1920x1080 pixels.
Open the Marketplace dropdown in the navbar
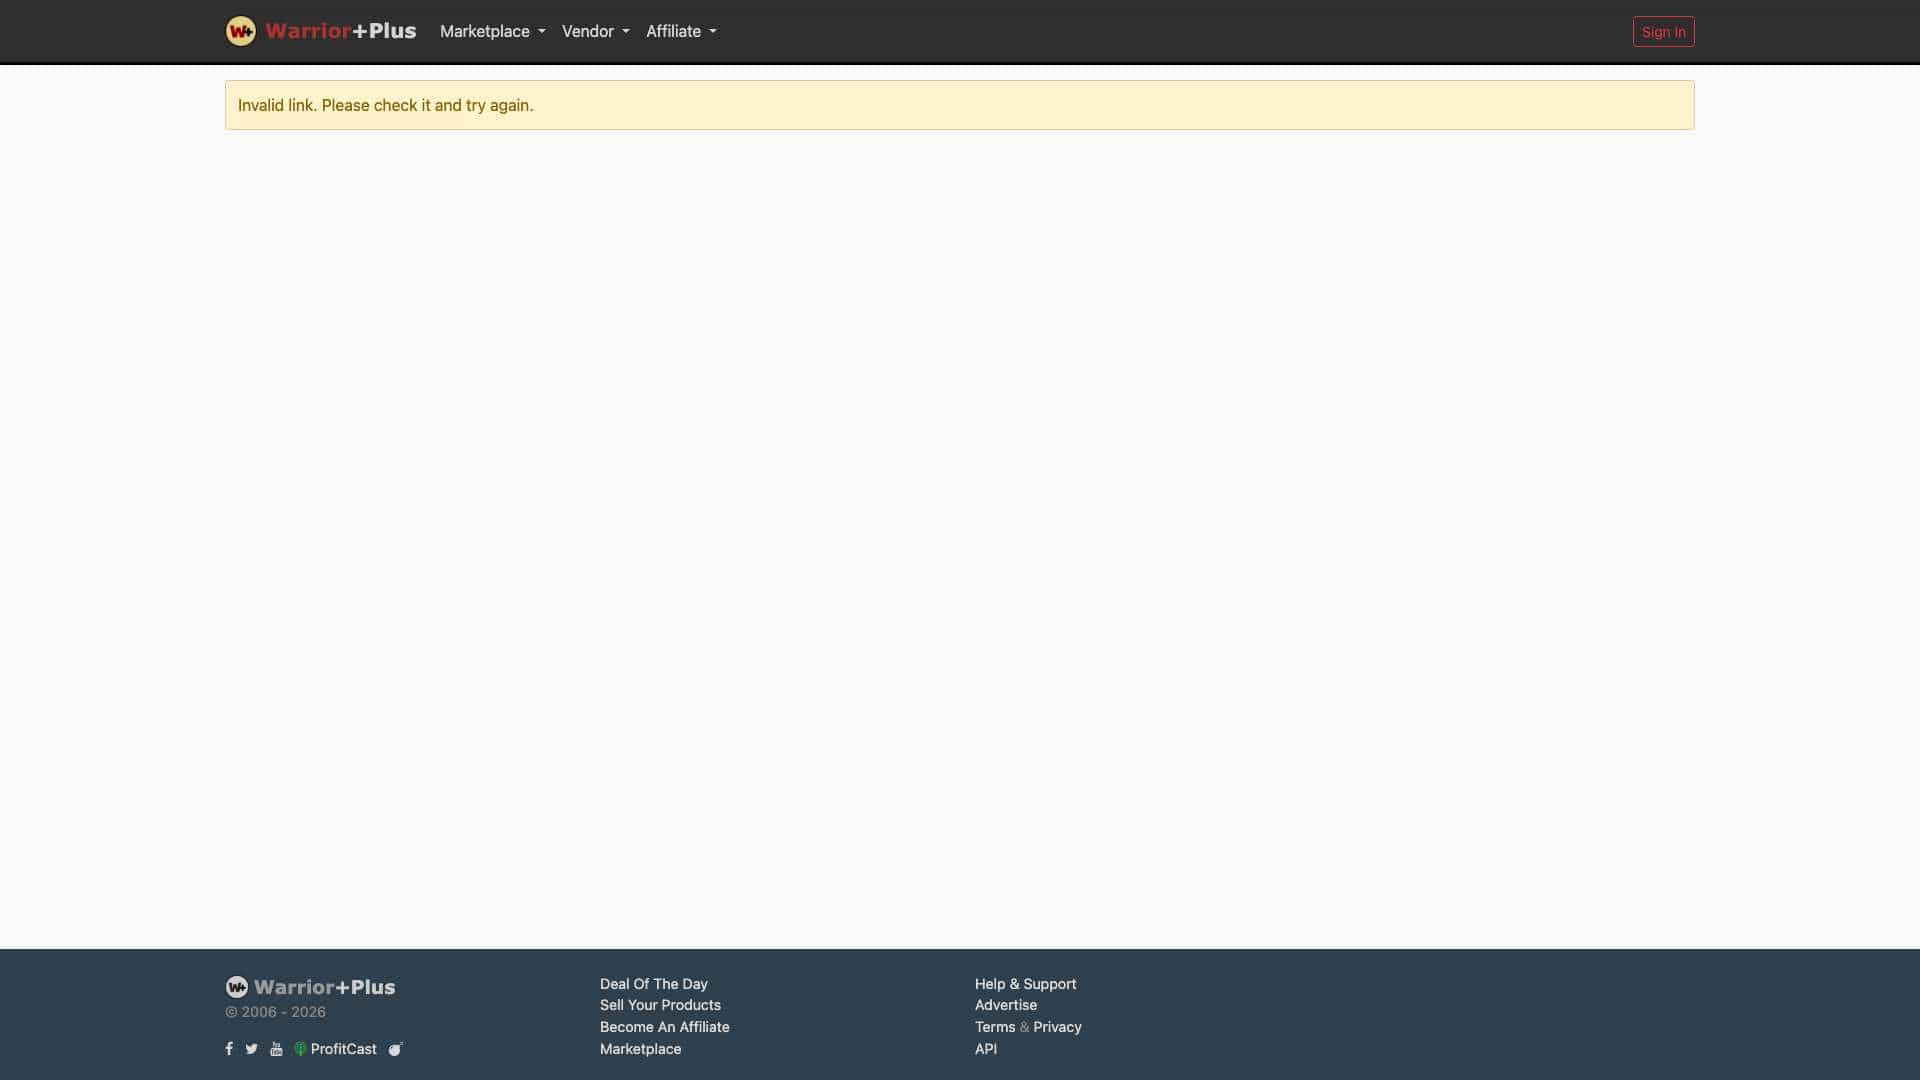click(x=492, y=31)
